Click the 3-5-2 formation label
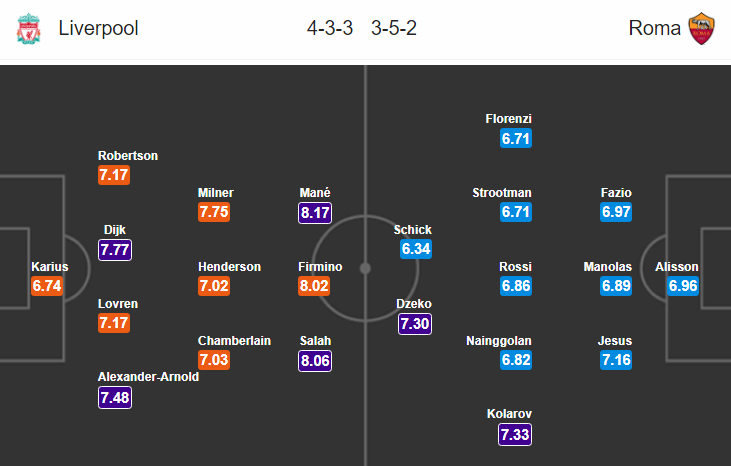The height and width of the screenshot is (466, 731). point(394,28)
